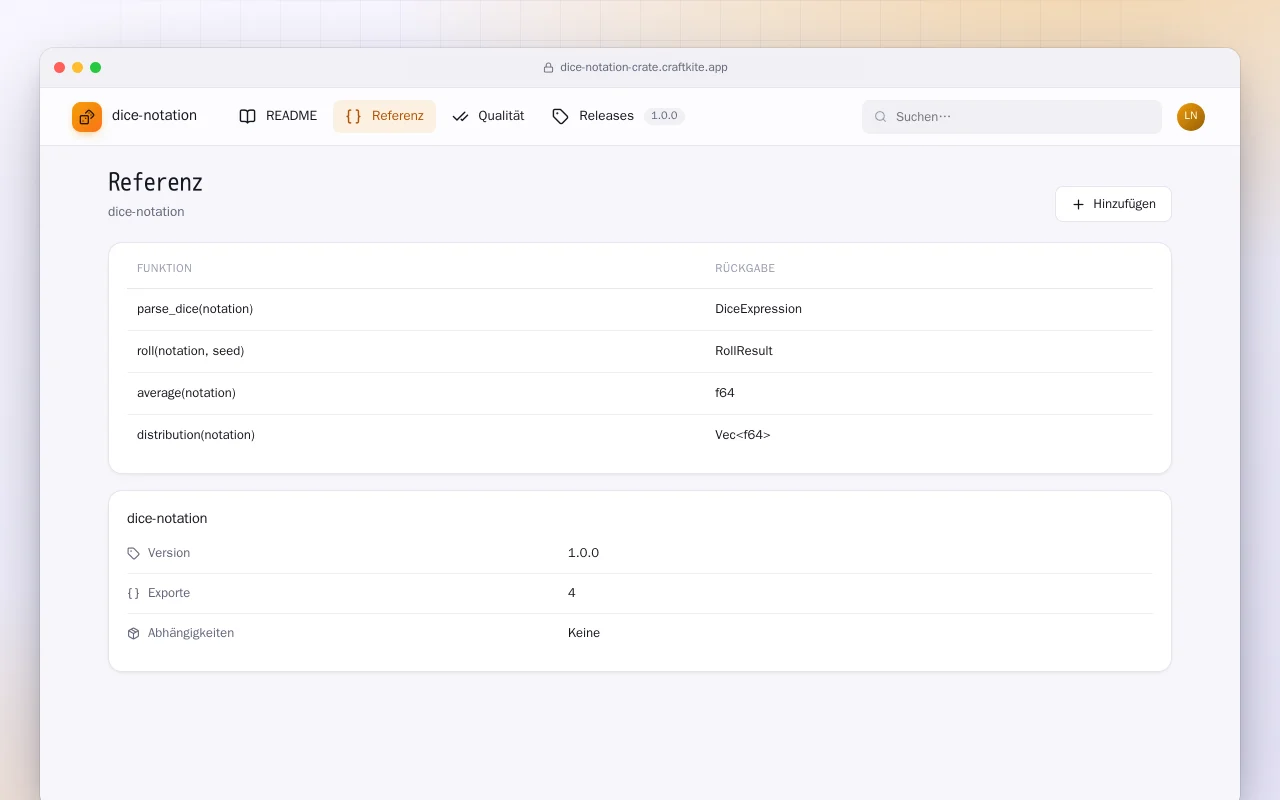Click the Abhängigkeiten package icon

click(x=134, y=633)
